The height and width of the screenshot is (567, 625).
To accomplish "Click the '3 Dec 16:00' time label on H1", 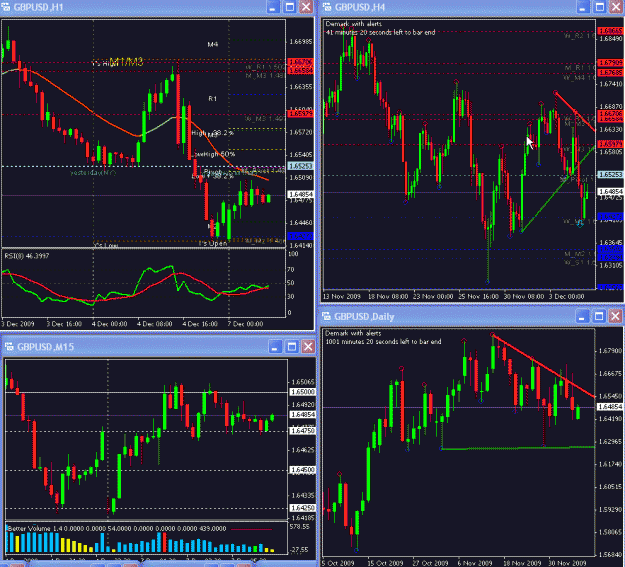I will [x=64, y=324].
